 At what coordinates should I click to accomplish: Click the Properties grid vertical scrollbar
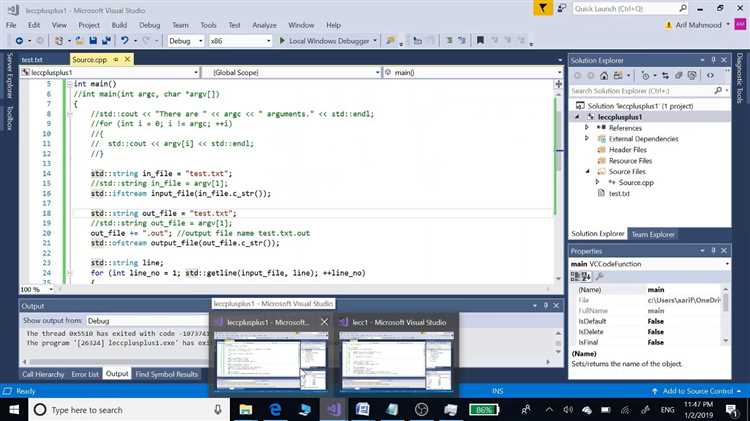(726, 315)
